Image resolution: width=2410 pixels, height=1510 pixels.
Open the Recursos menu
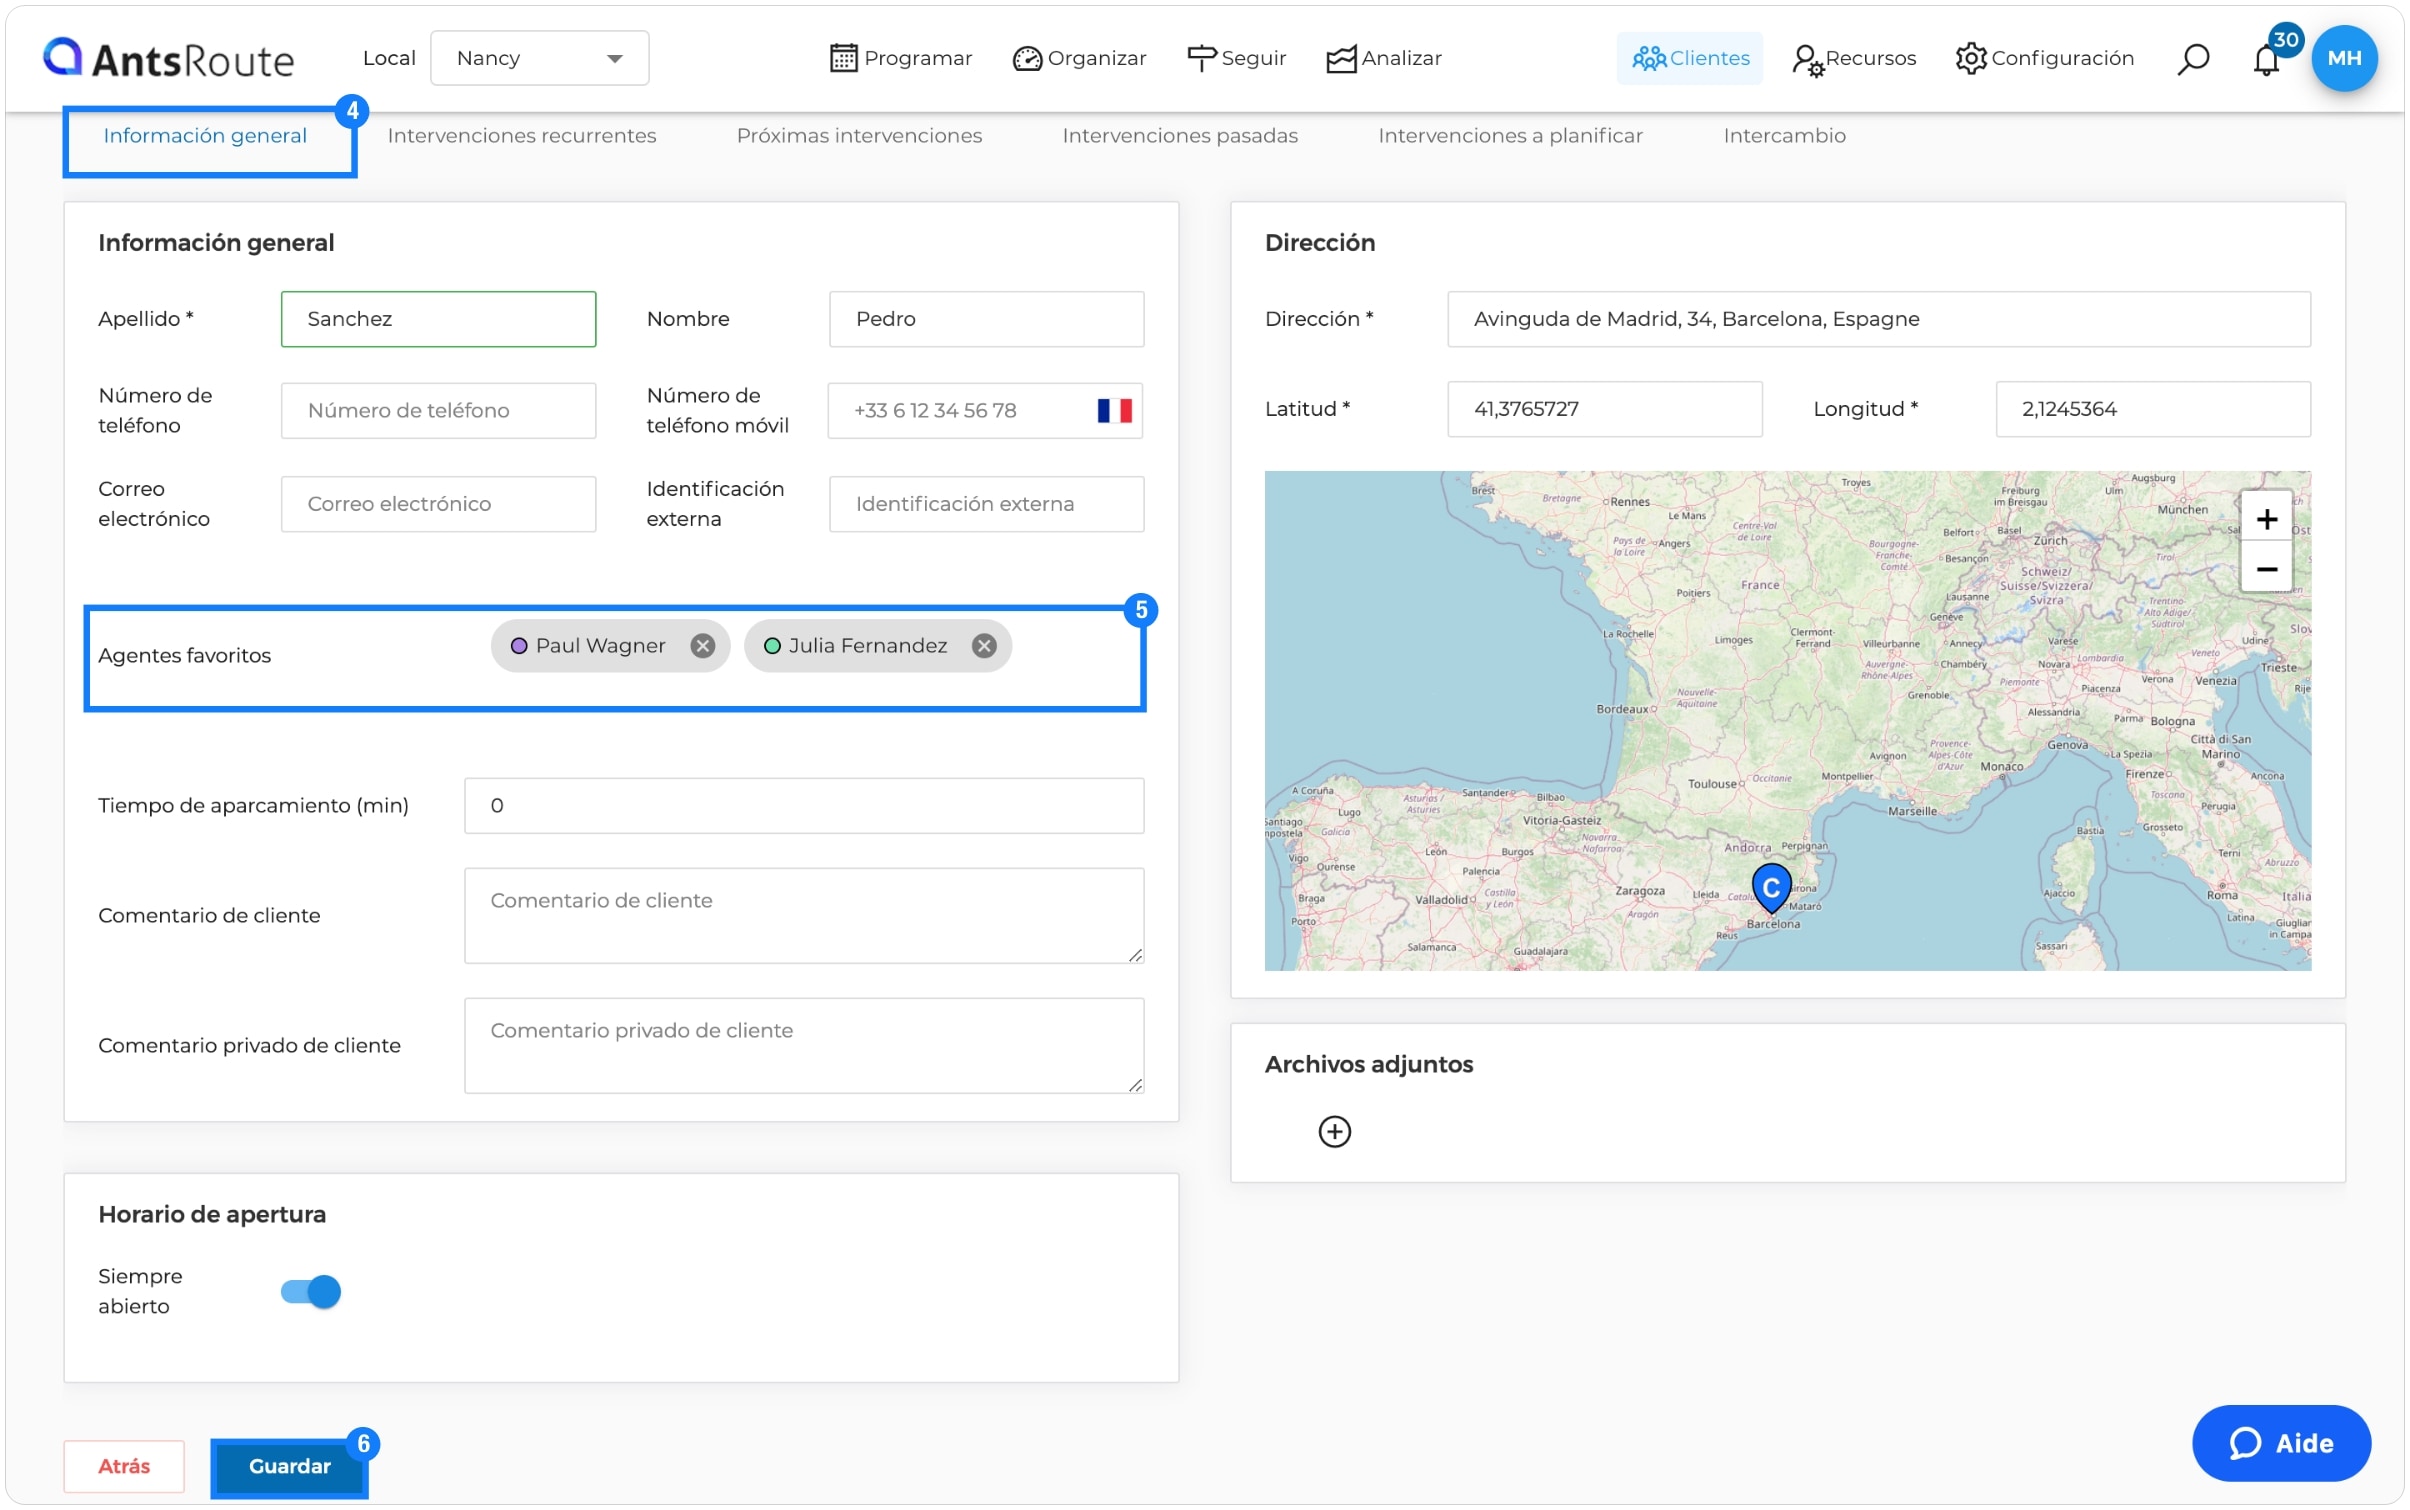coord(1854,58)
